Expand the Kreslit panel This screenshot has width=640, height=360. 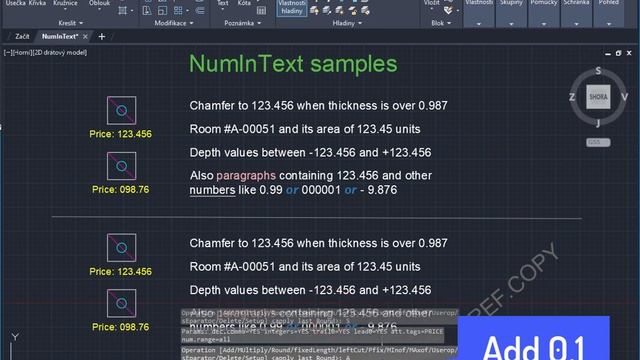(71, 23)
